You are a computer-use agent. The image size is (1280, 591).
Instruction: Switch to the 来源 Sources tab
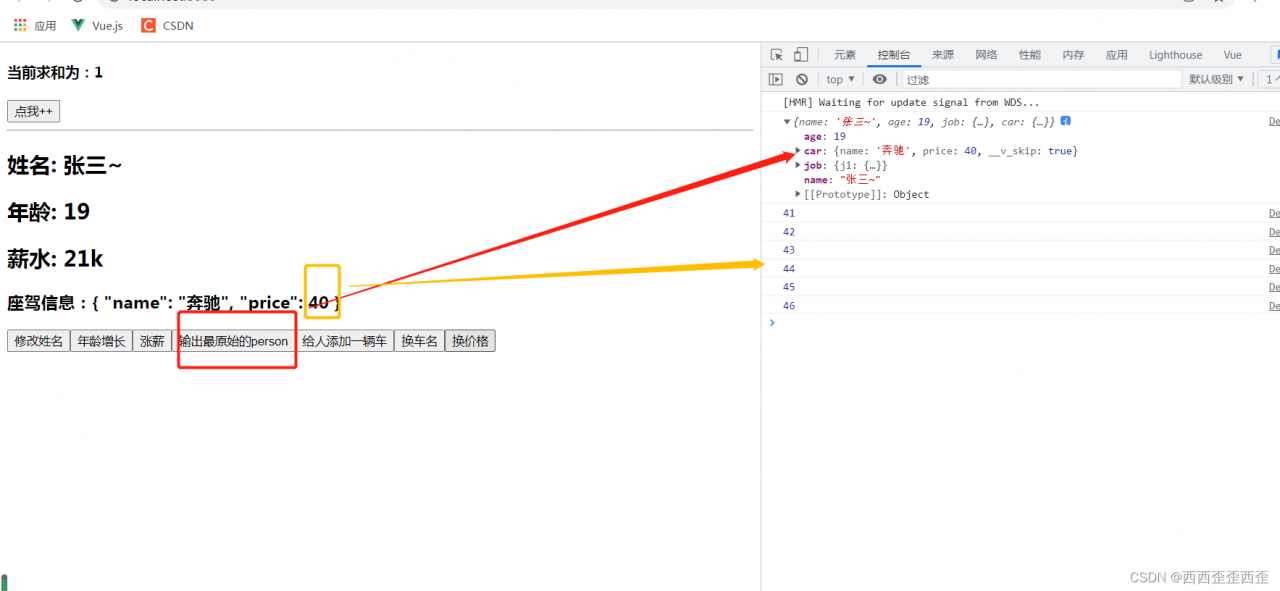(x=943, y=55)
